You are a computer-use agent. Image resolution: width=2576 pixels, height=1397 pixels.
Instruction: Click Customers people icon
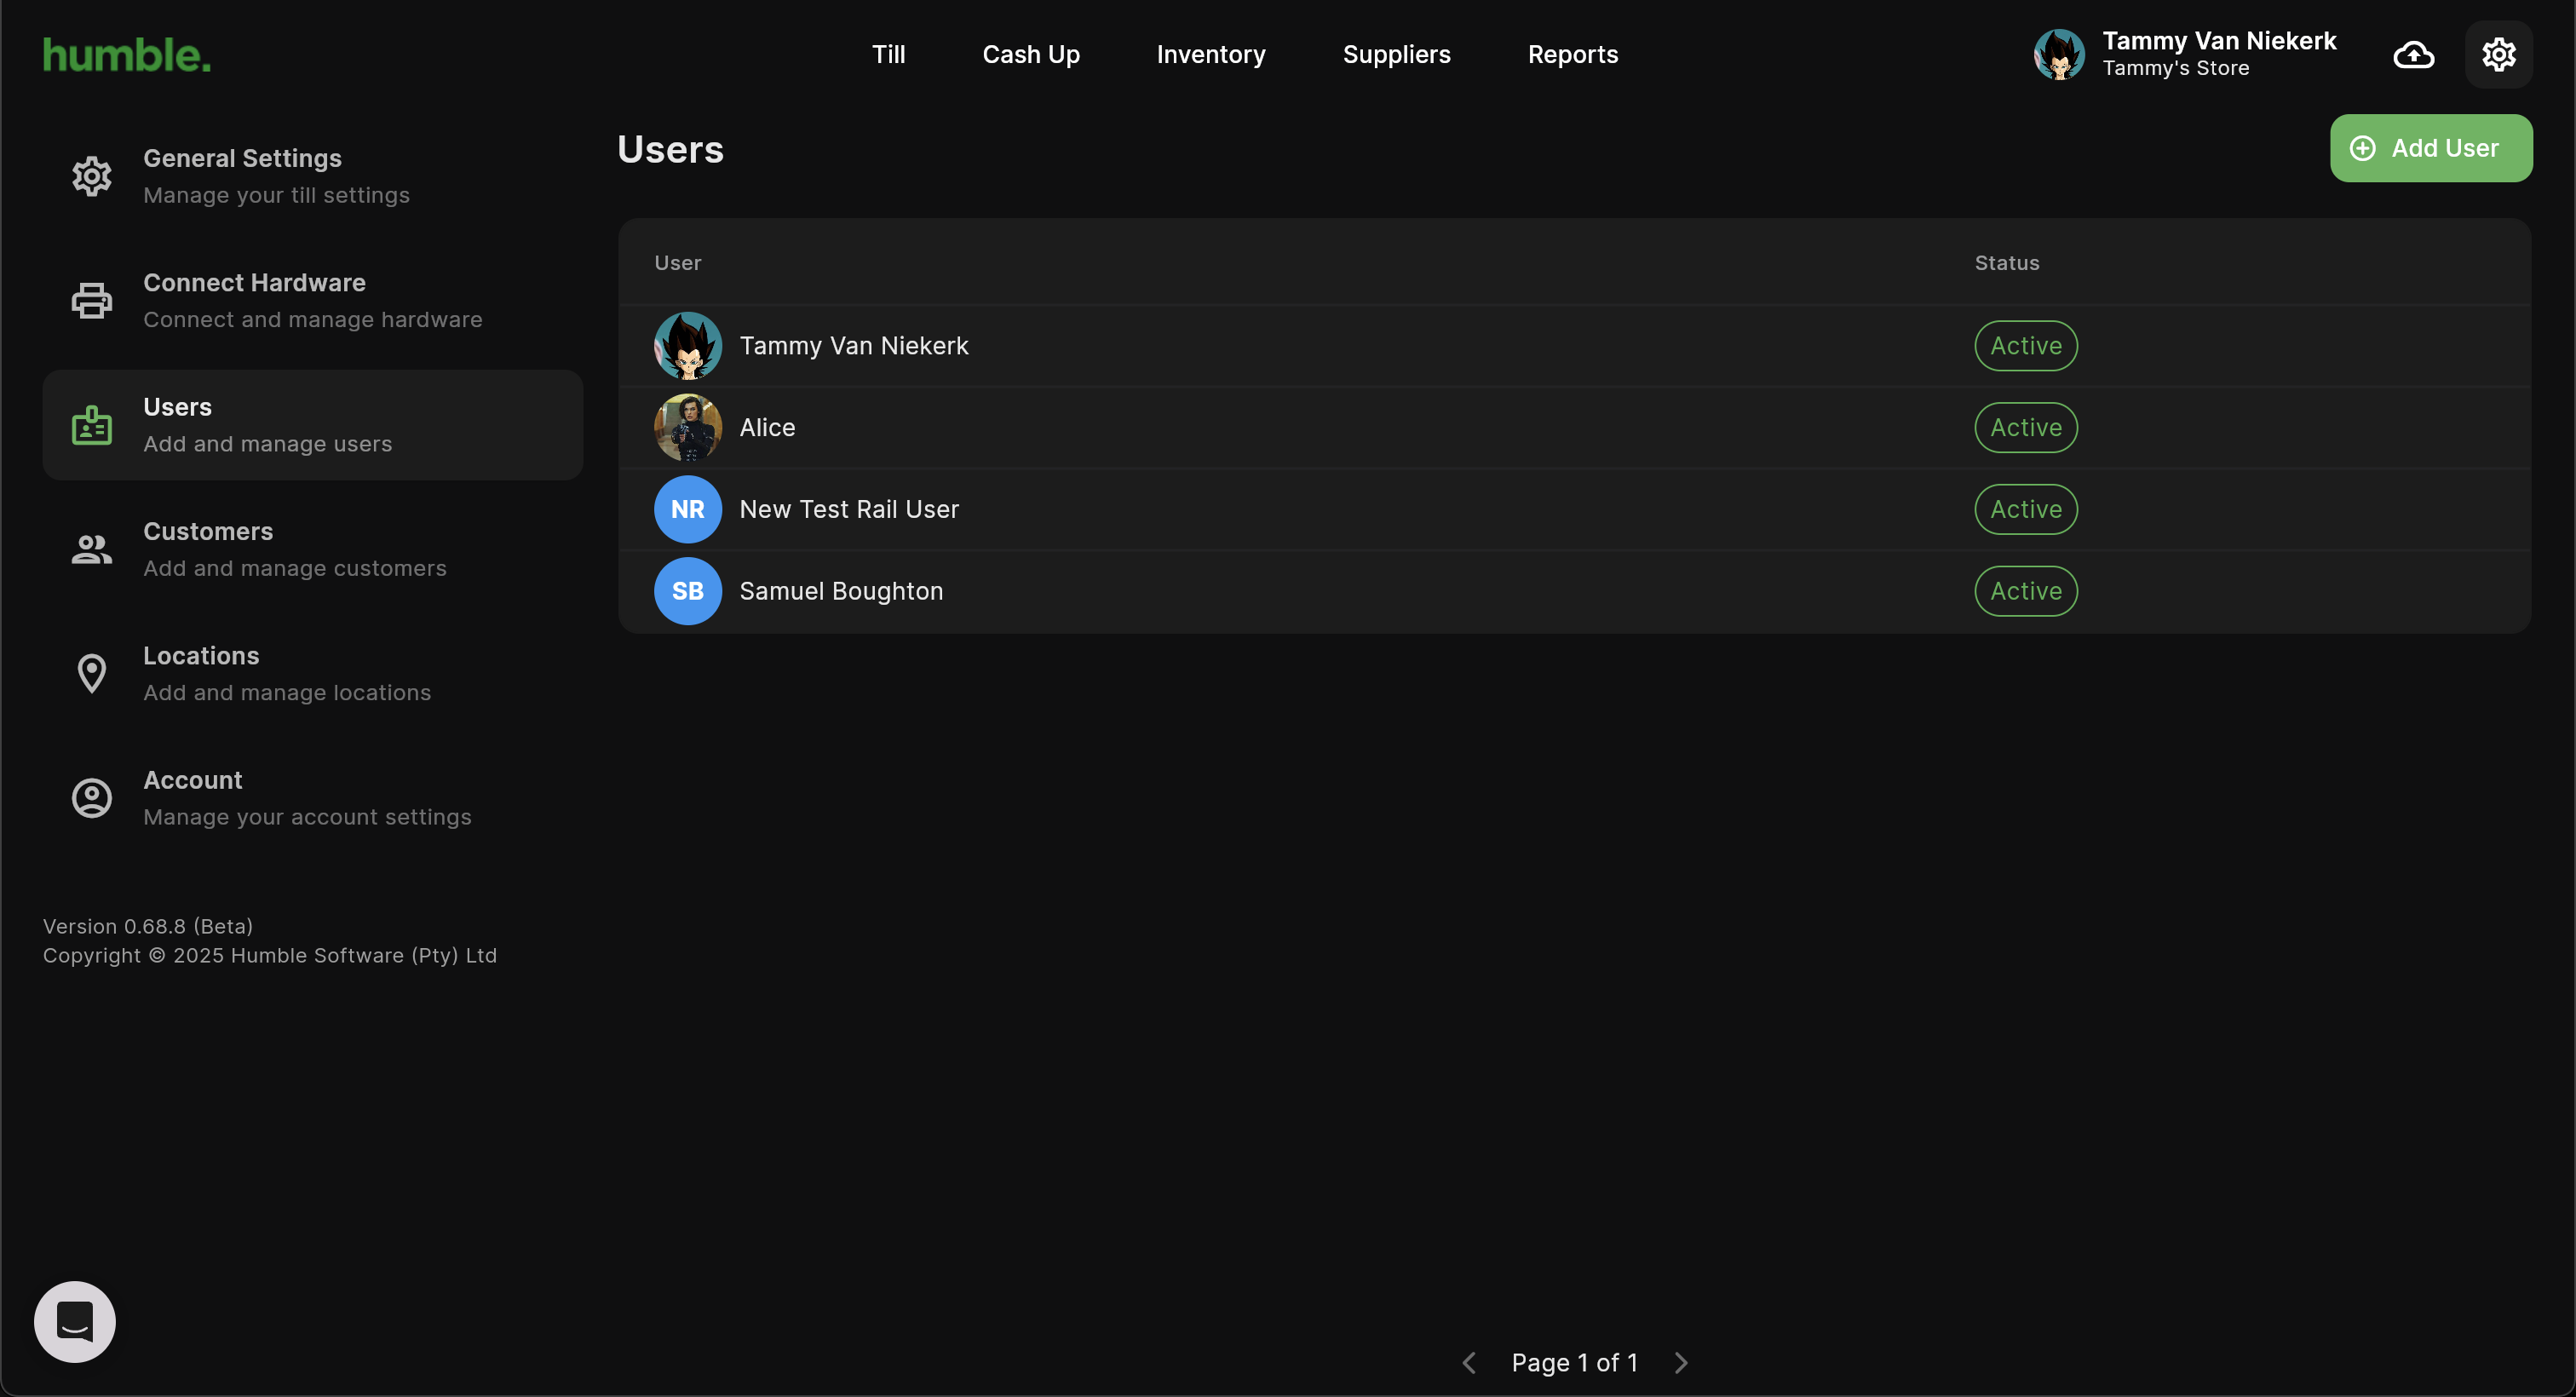click(x=92, y=549)
